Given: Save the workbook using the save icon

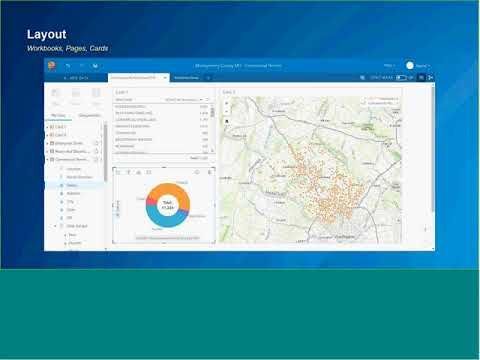Looking at the screenshot, I should 95,66.
